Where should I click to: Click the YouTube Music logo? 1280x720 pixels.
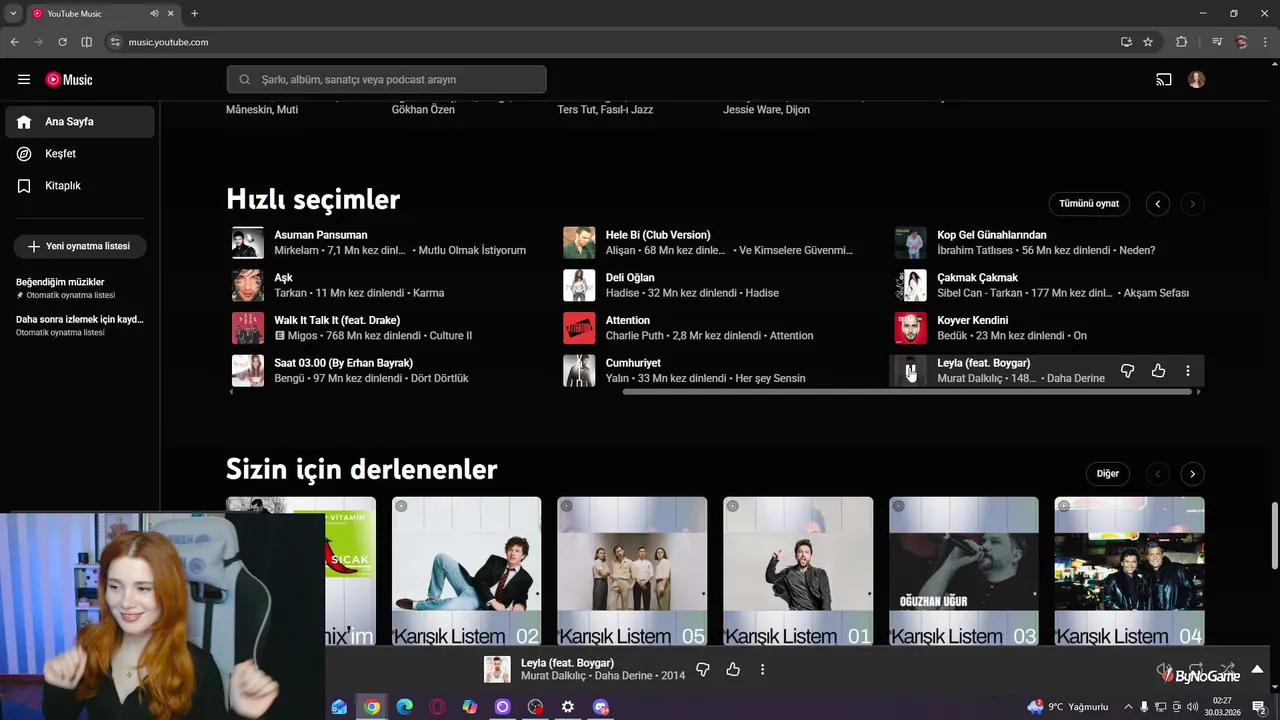pos(69,79)
